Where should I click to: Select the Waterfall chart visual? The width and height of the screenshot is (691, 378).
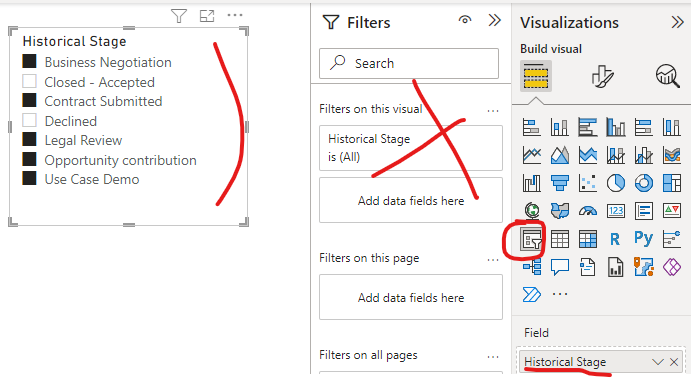click(531, 183)
